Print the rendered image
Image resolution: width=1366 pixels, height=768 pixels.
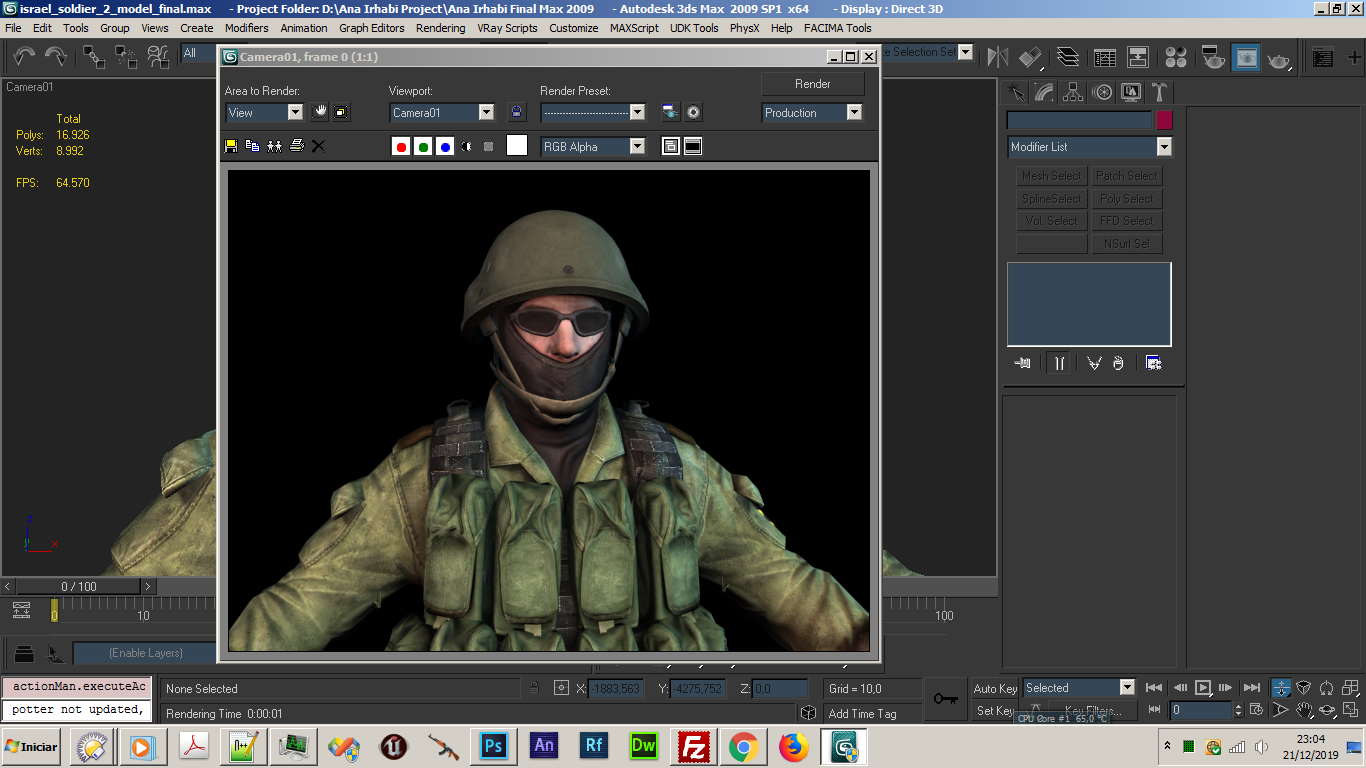[296, 146]
